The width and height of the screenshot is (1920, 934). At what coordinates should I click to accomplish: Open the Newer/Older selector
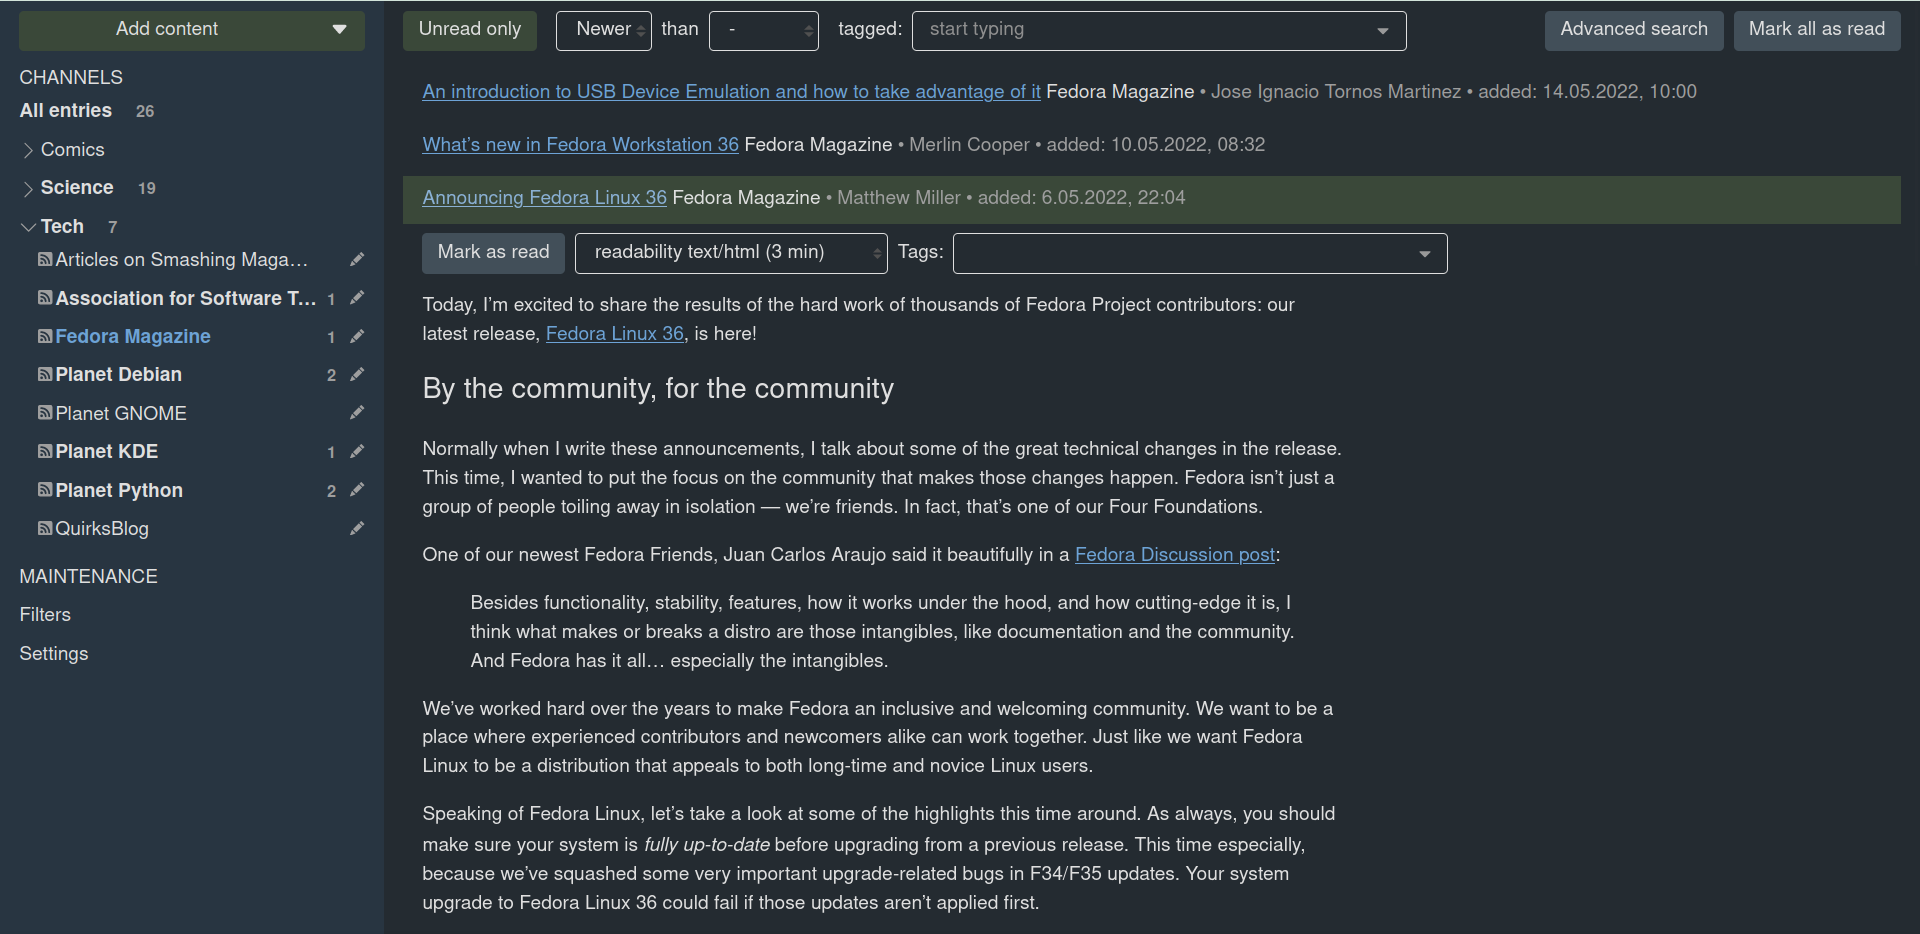604,30
